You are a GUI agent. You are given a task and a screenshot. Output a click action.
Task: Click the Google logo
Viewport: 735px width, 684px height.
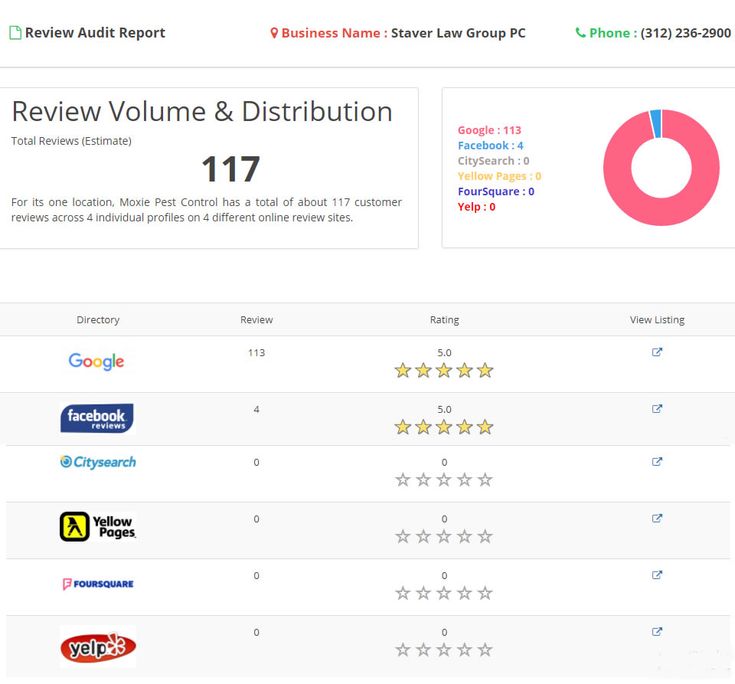pos(96,361)
